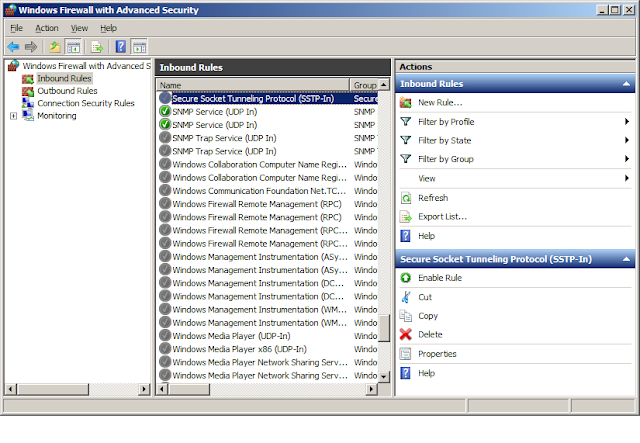Select Connection Security Rules in the tree
This screenshot has width=640, height=443.
86,103
